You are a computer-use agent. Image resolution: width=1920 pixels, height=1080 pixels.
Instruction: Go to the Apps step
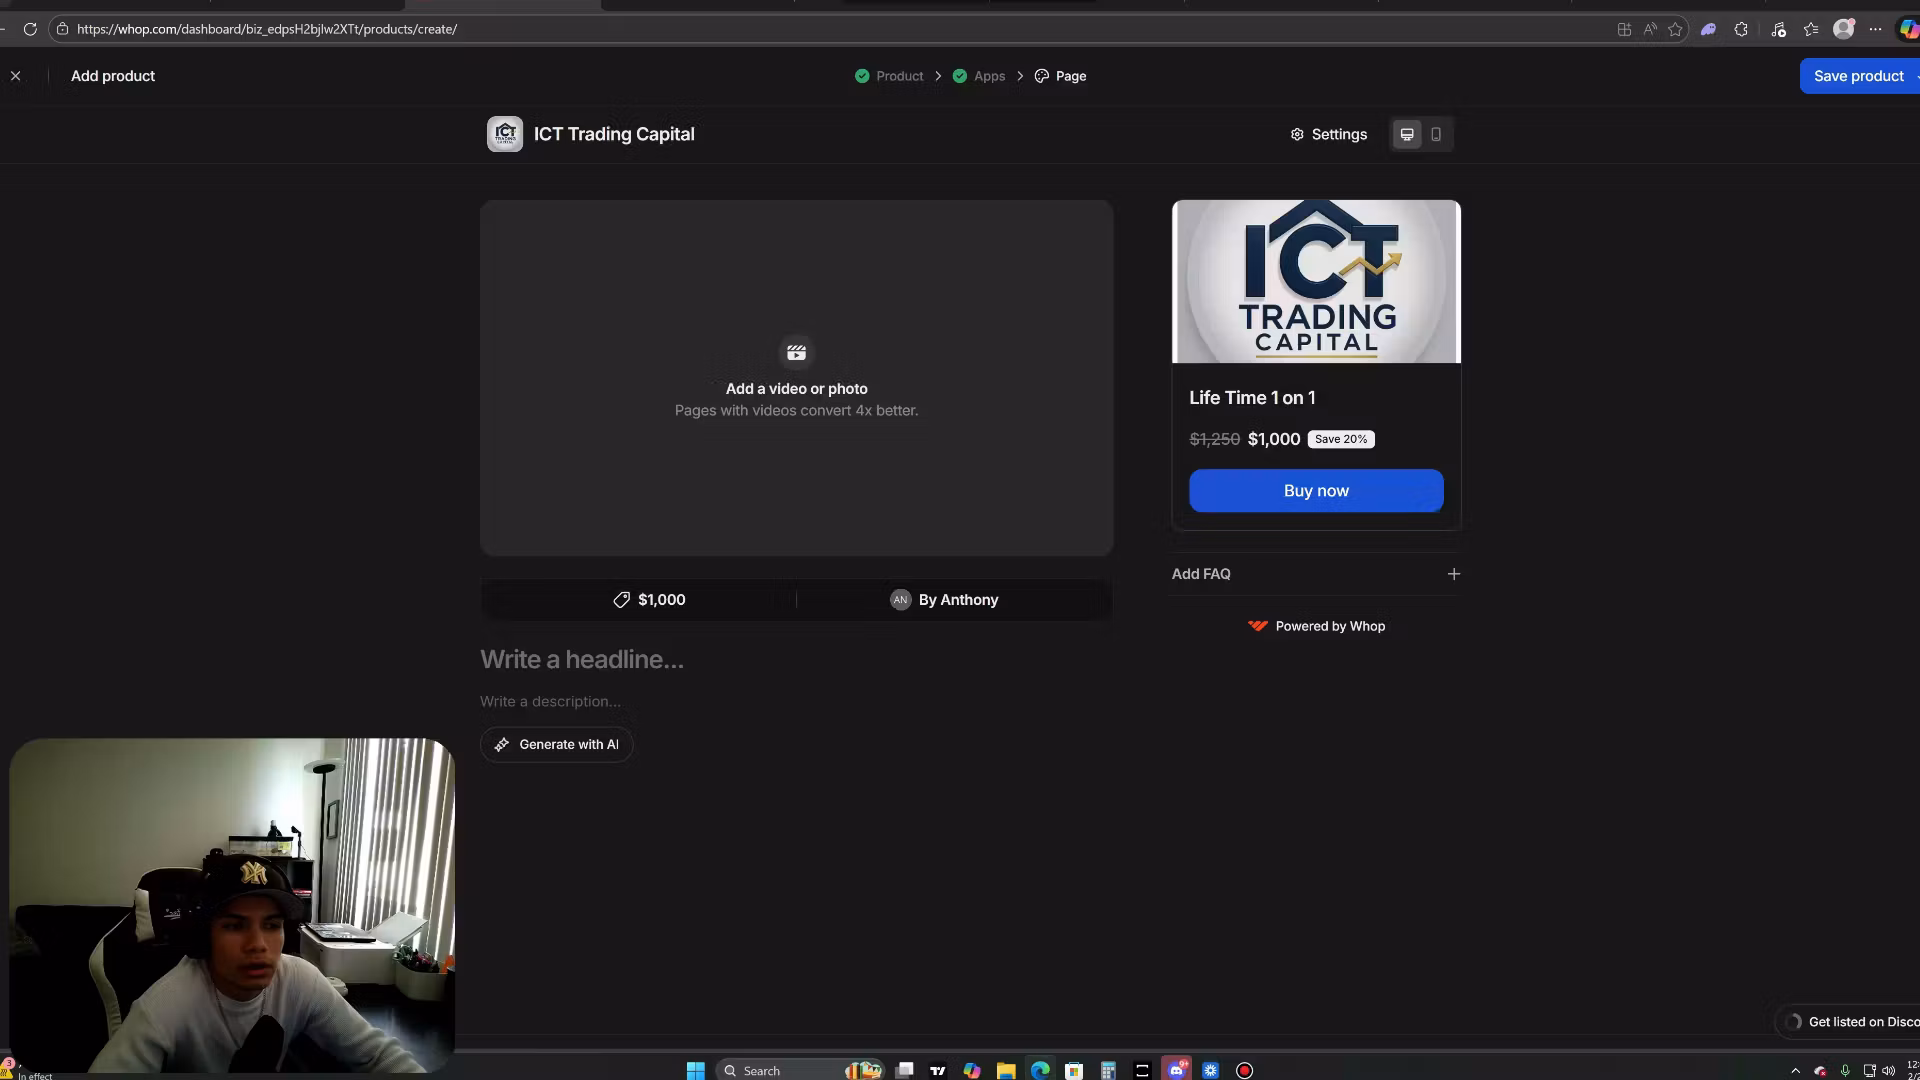coord(988,76)
